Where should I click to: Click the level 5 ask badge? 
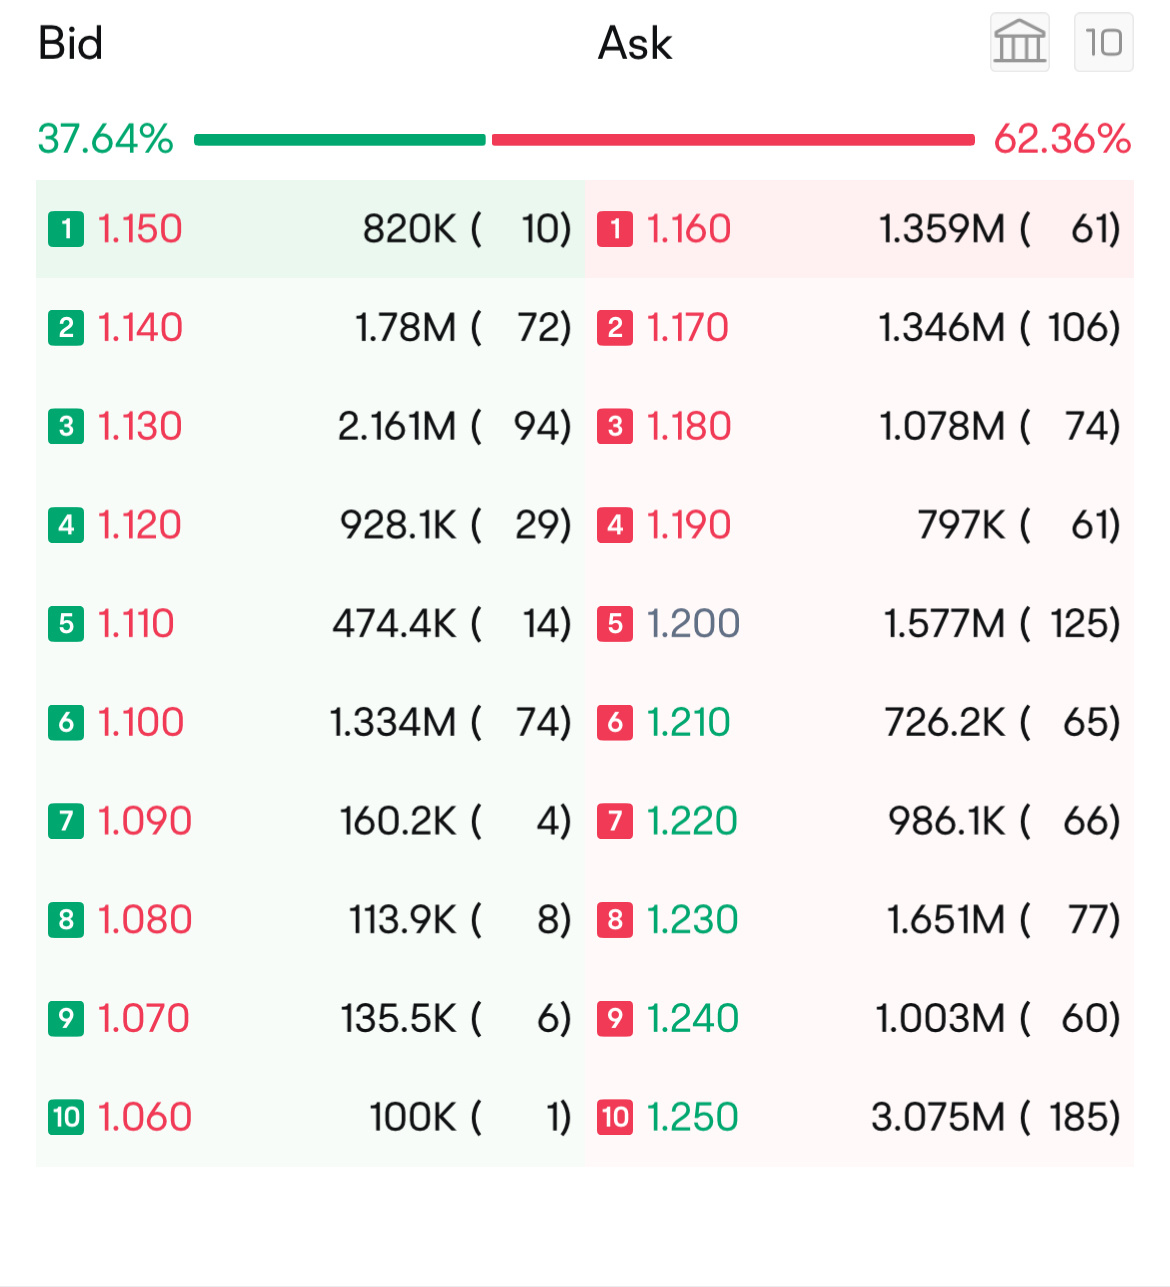pos(614,624)
